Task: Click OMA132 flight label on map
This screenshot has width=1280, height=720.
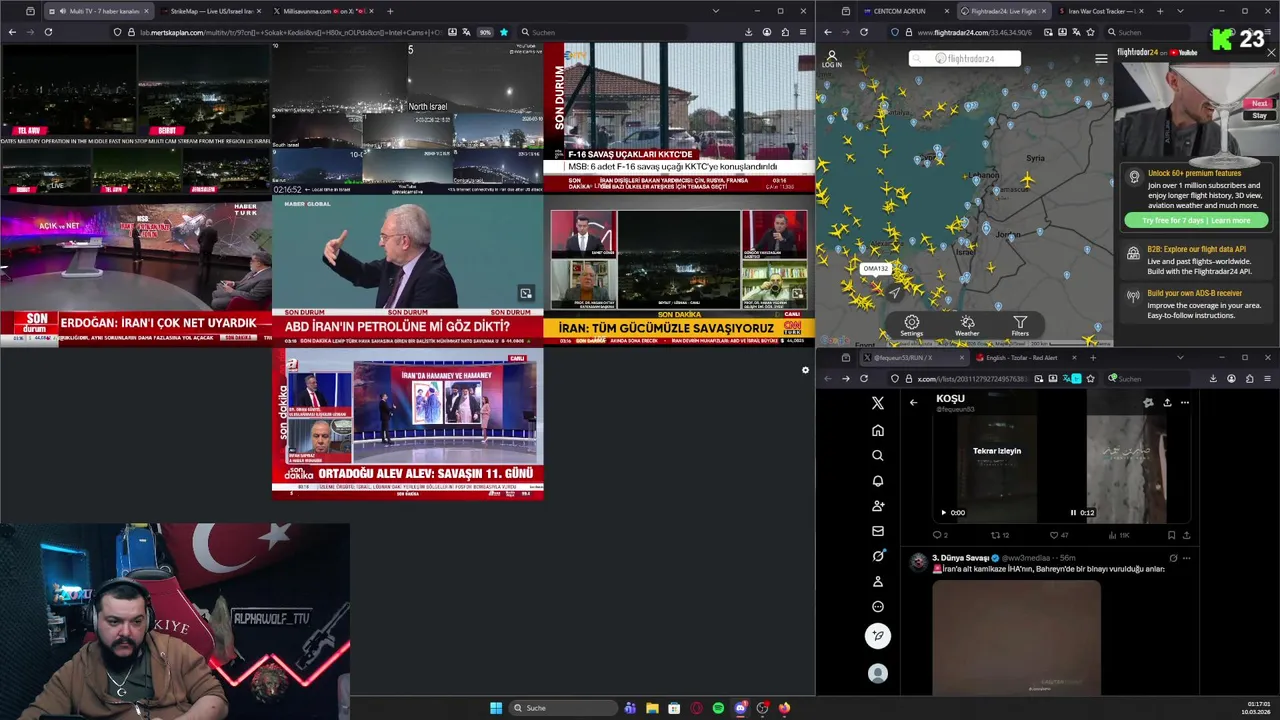Action: tap(875, 269)
